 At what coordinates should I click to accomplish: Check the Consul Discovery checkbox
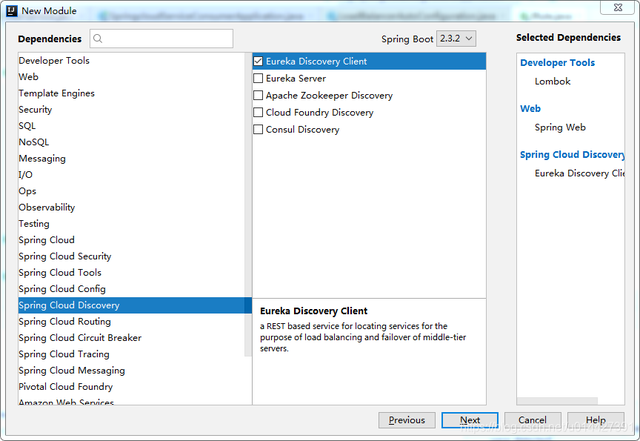pos(258,129)
